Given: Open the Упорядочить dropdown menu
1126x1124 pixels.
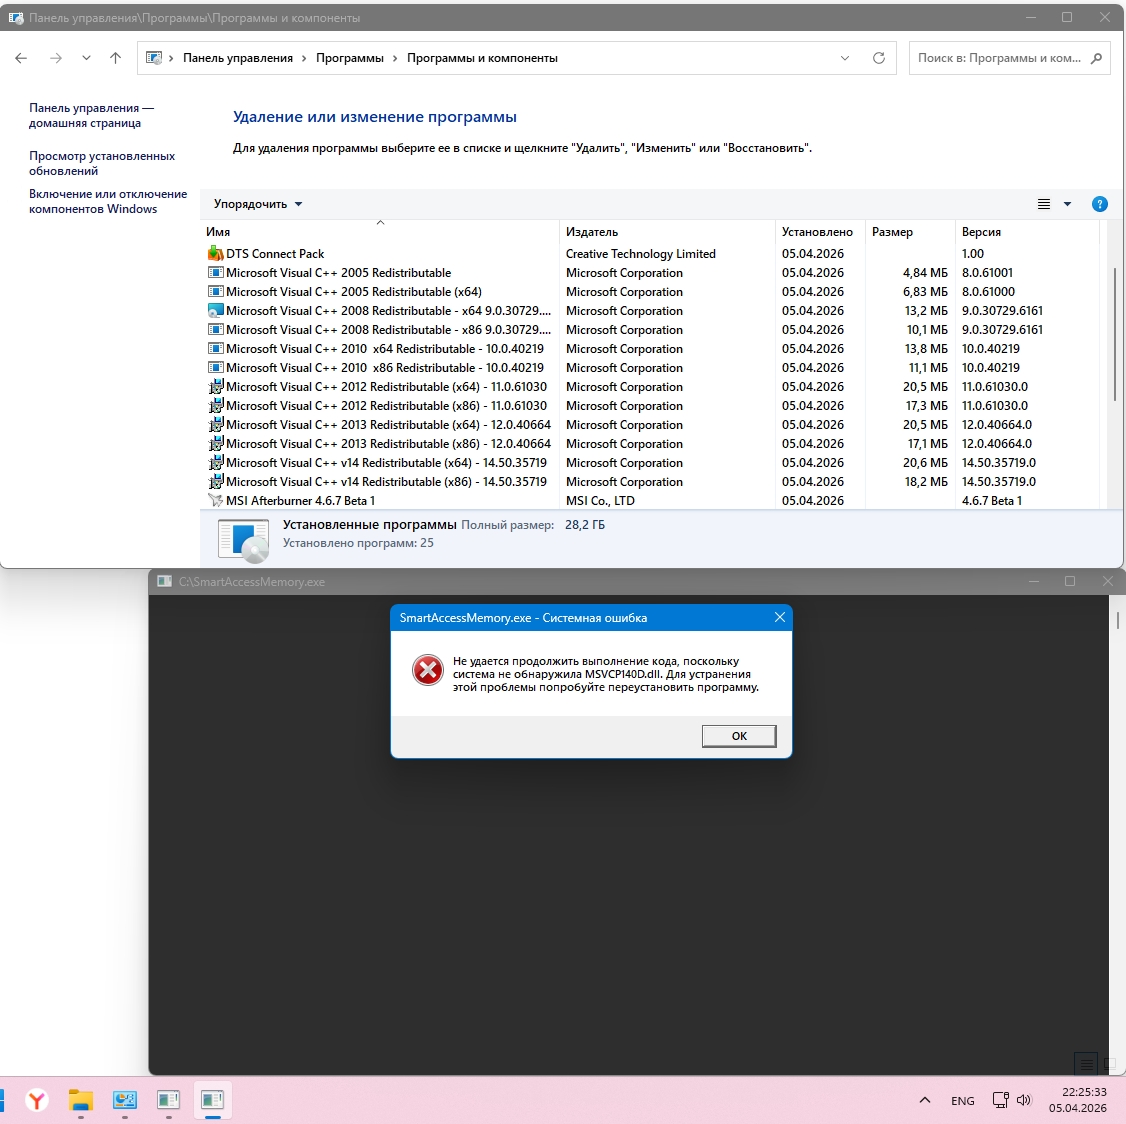Looking at the screenshot, I should [x=258, y=204].
